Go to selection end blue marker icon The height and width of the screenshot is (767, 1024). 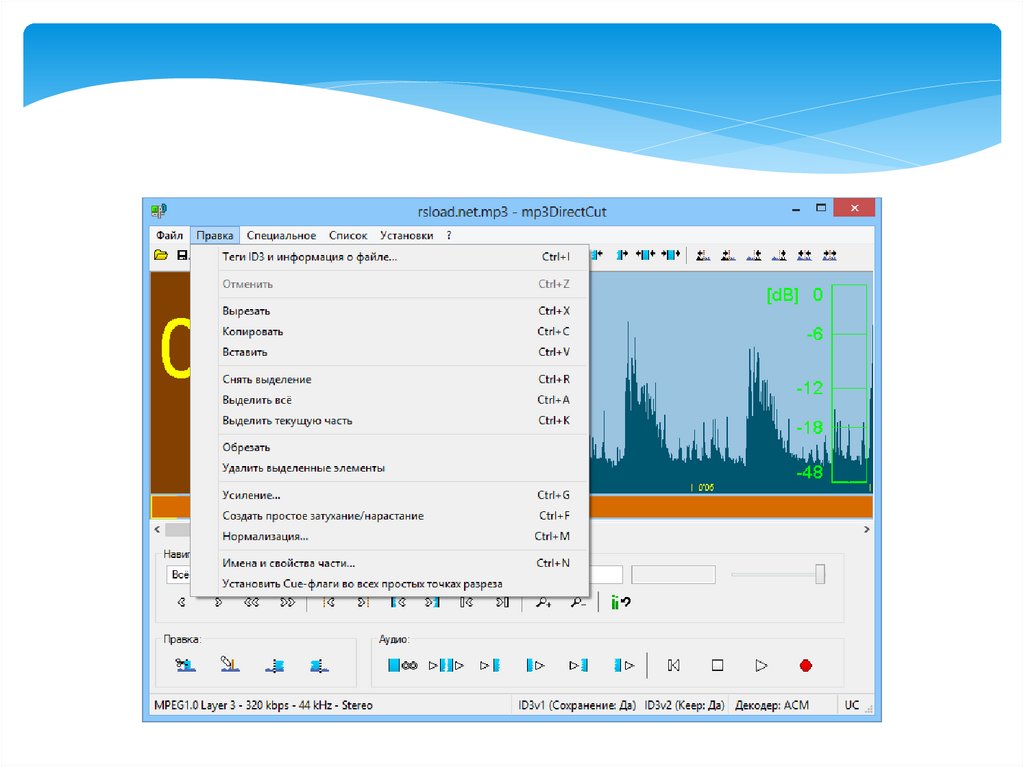pyautogui.click(x=432, y=602)
